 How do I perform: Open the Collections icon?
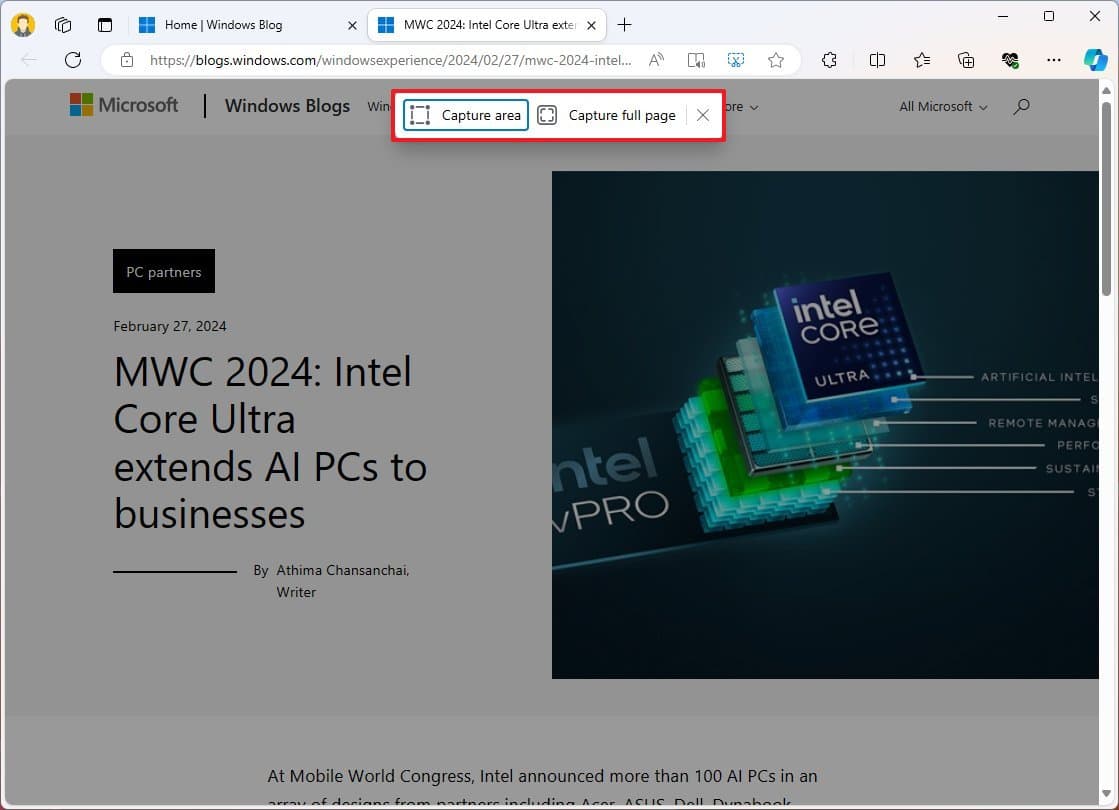click(x=965, y=60)
